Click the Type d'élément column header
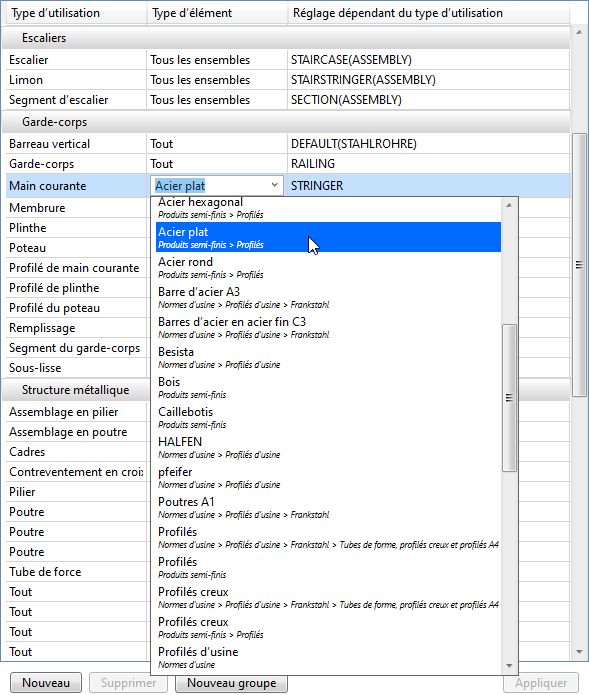Image resolution: width=589 pixels, height=695 pixels. pos(217,13)
